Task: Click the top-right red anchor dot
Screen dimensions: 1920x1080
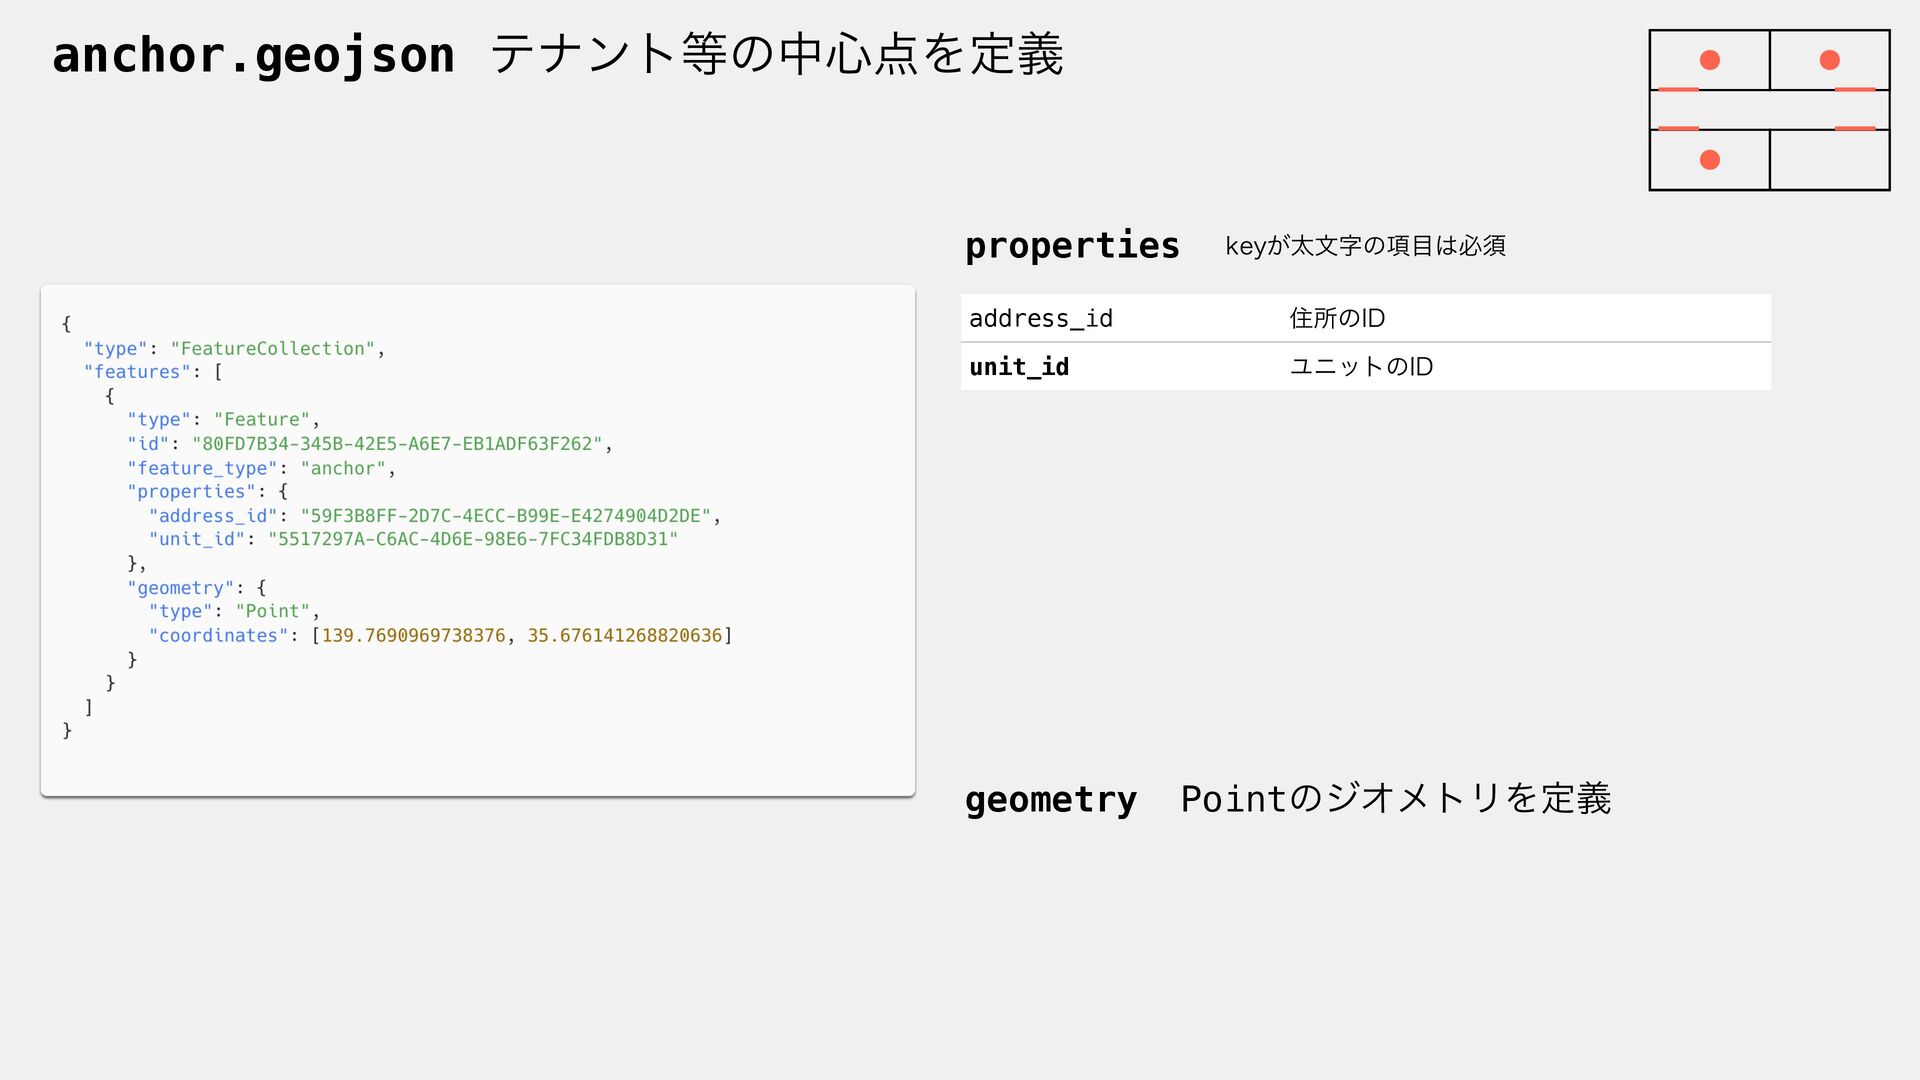Action: pos(1830,60)
